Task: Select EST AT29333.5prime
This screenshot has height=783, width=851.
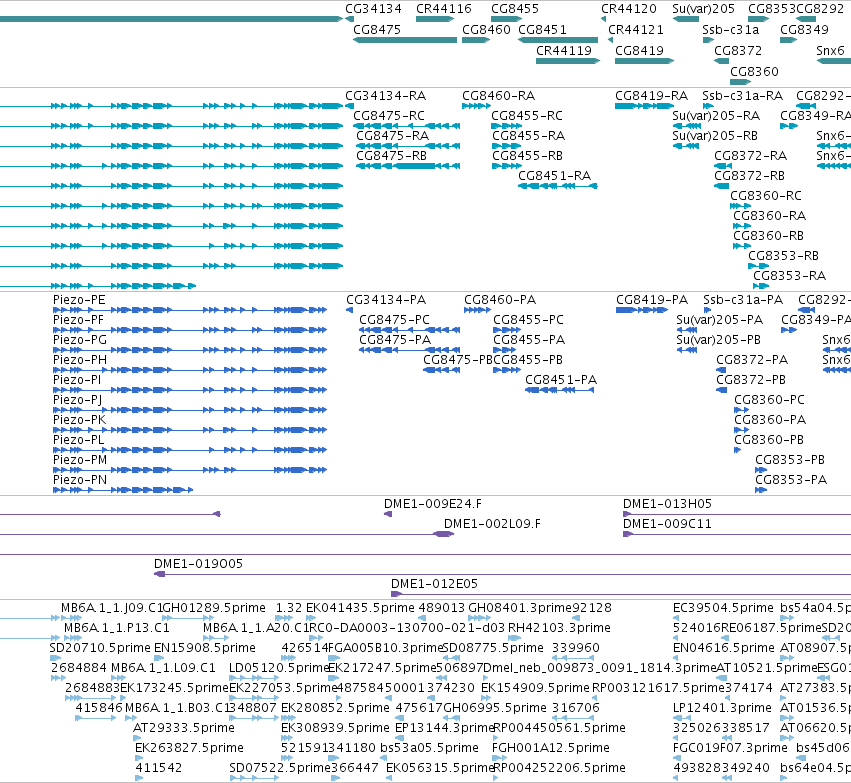Action: point(184,728)
